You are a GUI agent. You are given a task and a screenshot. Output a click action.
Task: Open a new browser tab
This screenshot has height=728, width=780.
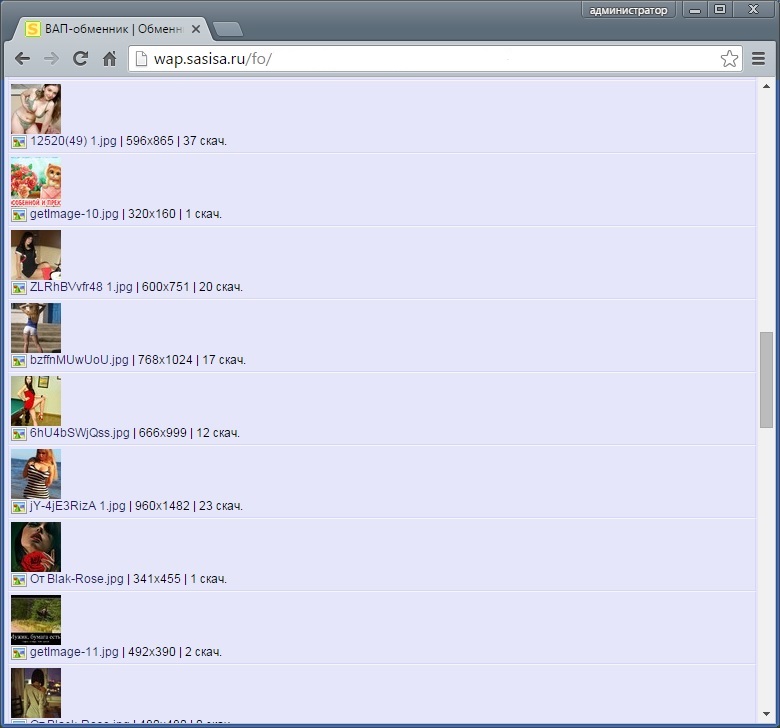click(228, 28)
